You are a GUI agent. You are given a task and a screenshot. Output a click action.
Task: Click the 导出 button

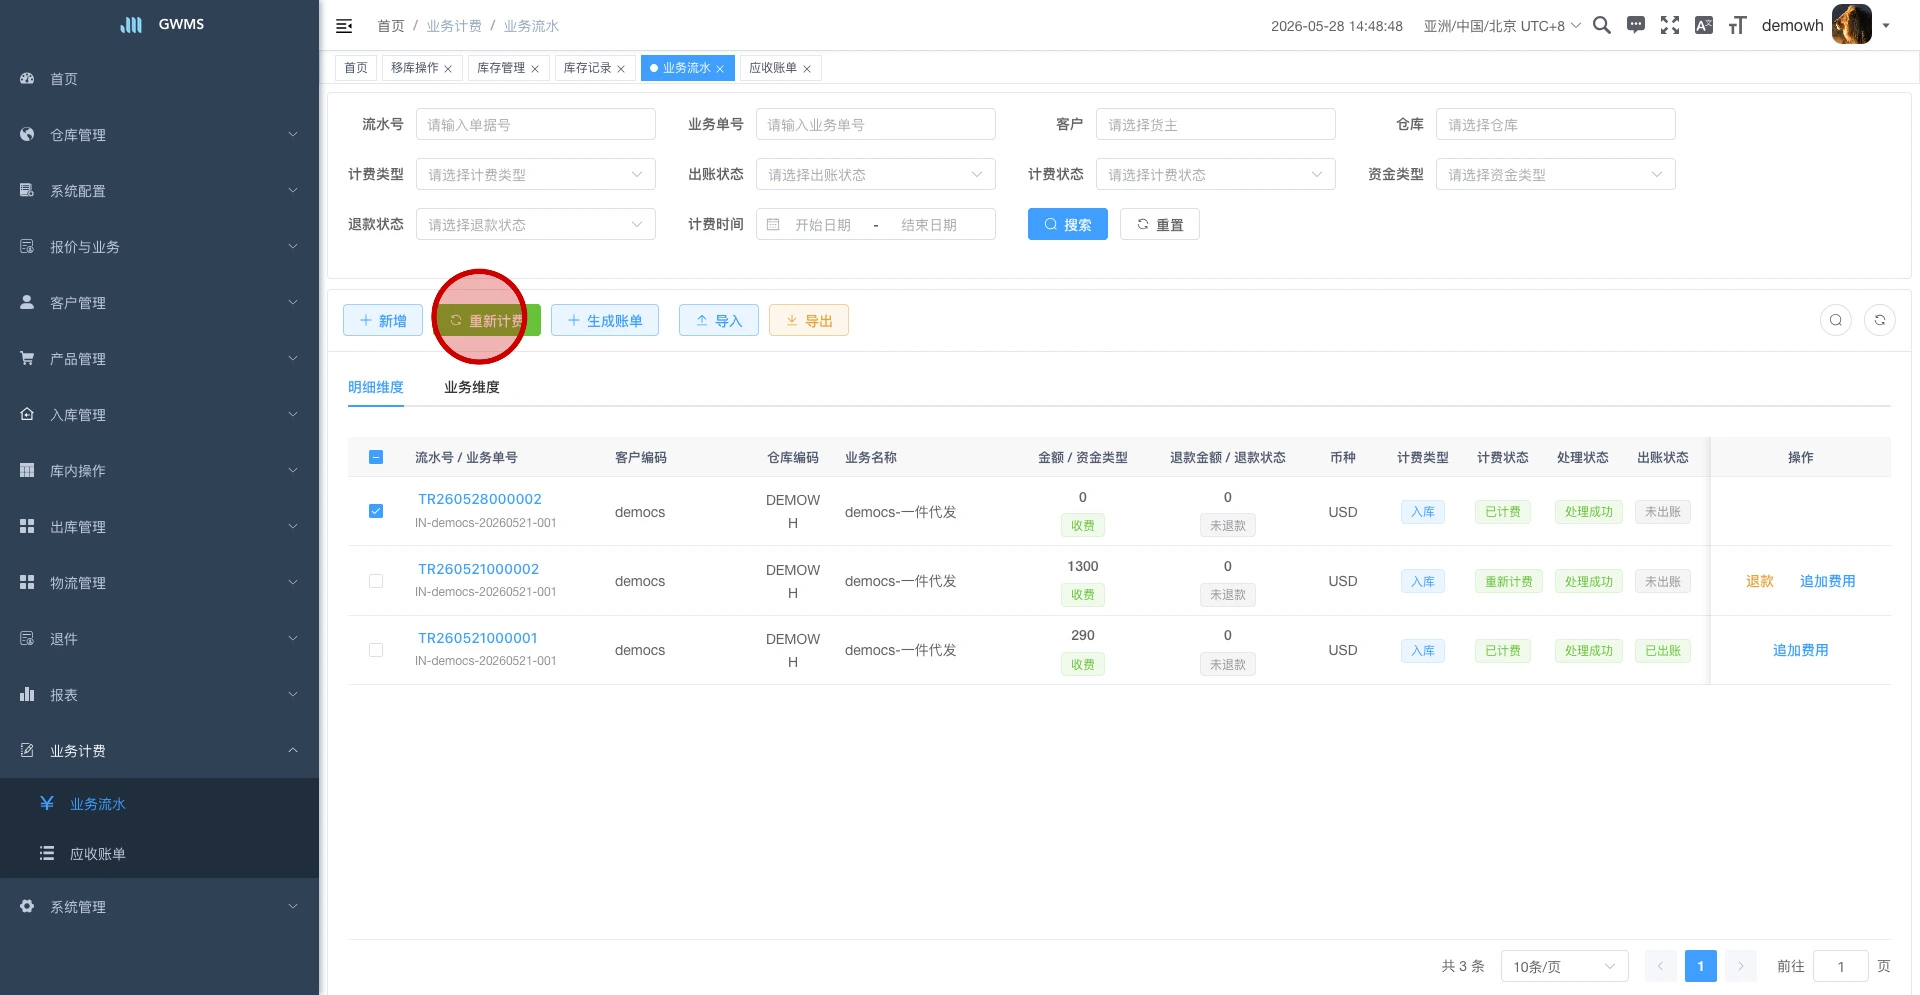(x=809, y=321)
